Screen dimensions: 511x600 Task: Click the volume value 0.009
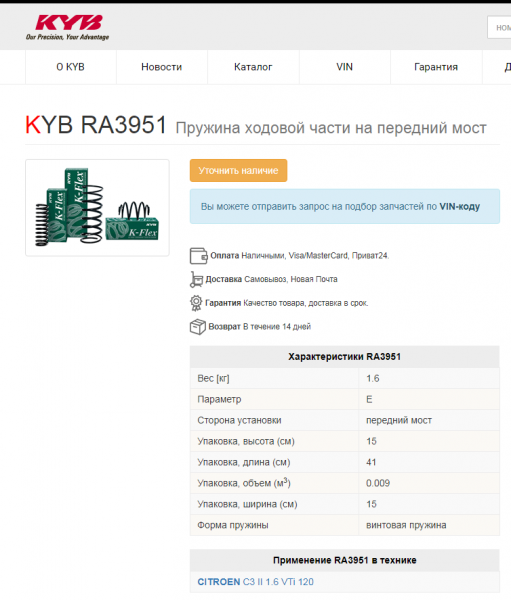[x=378, y=483]
